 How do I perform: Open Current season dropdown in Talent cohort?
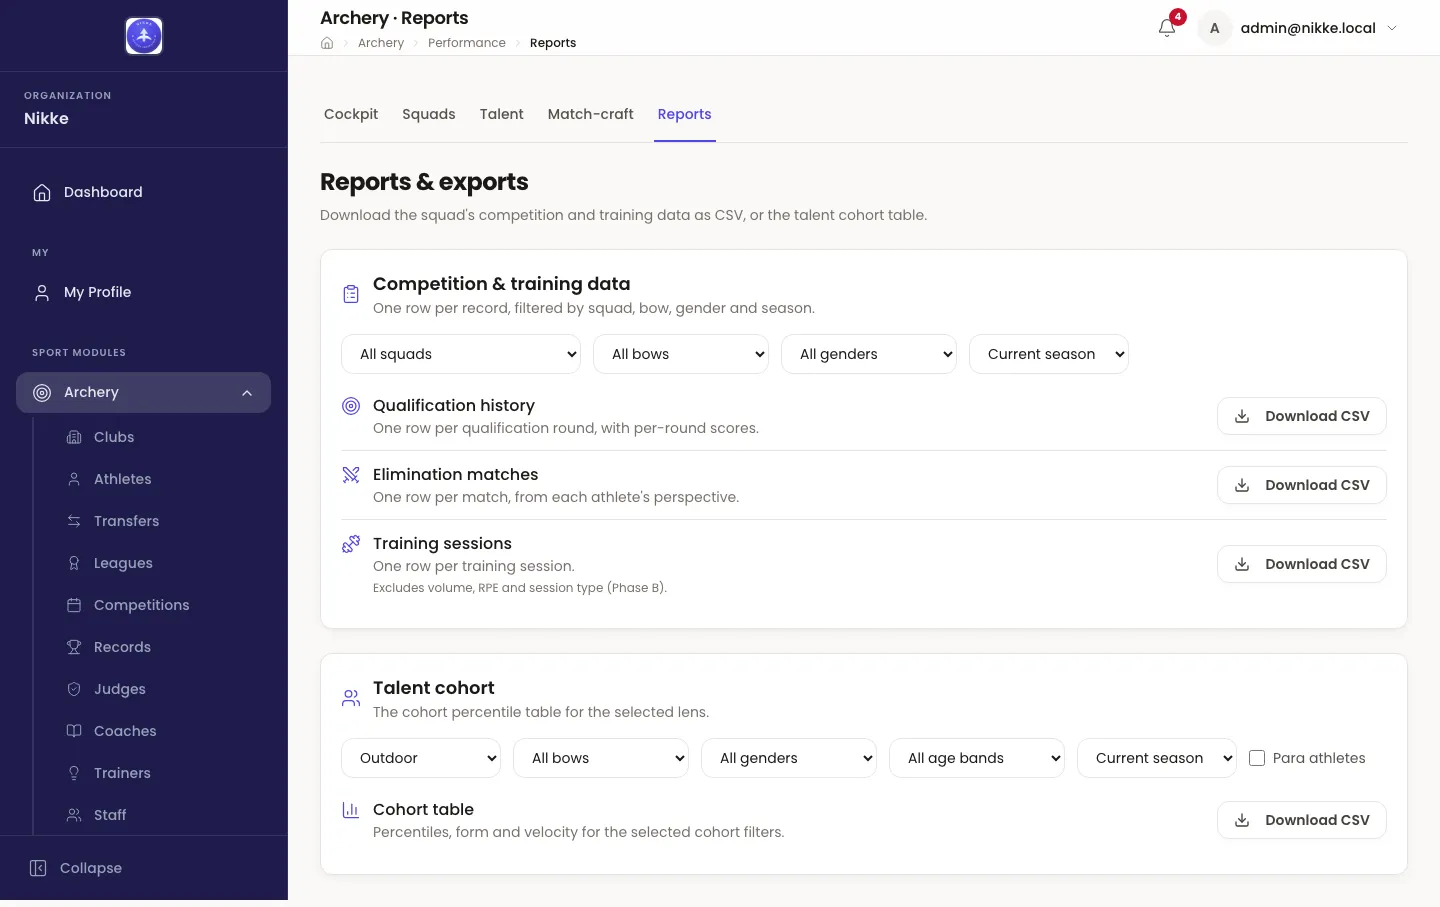coord(1157,758)
